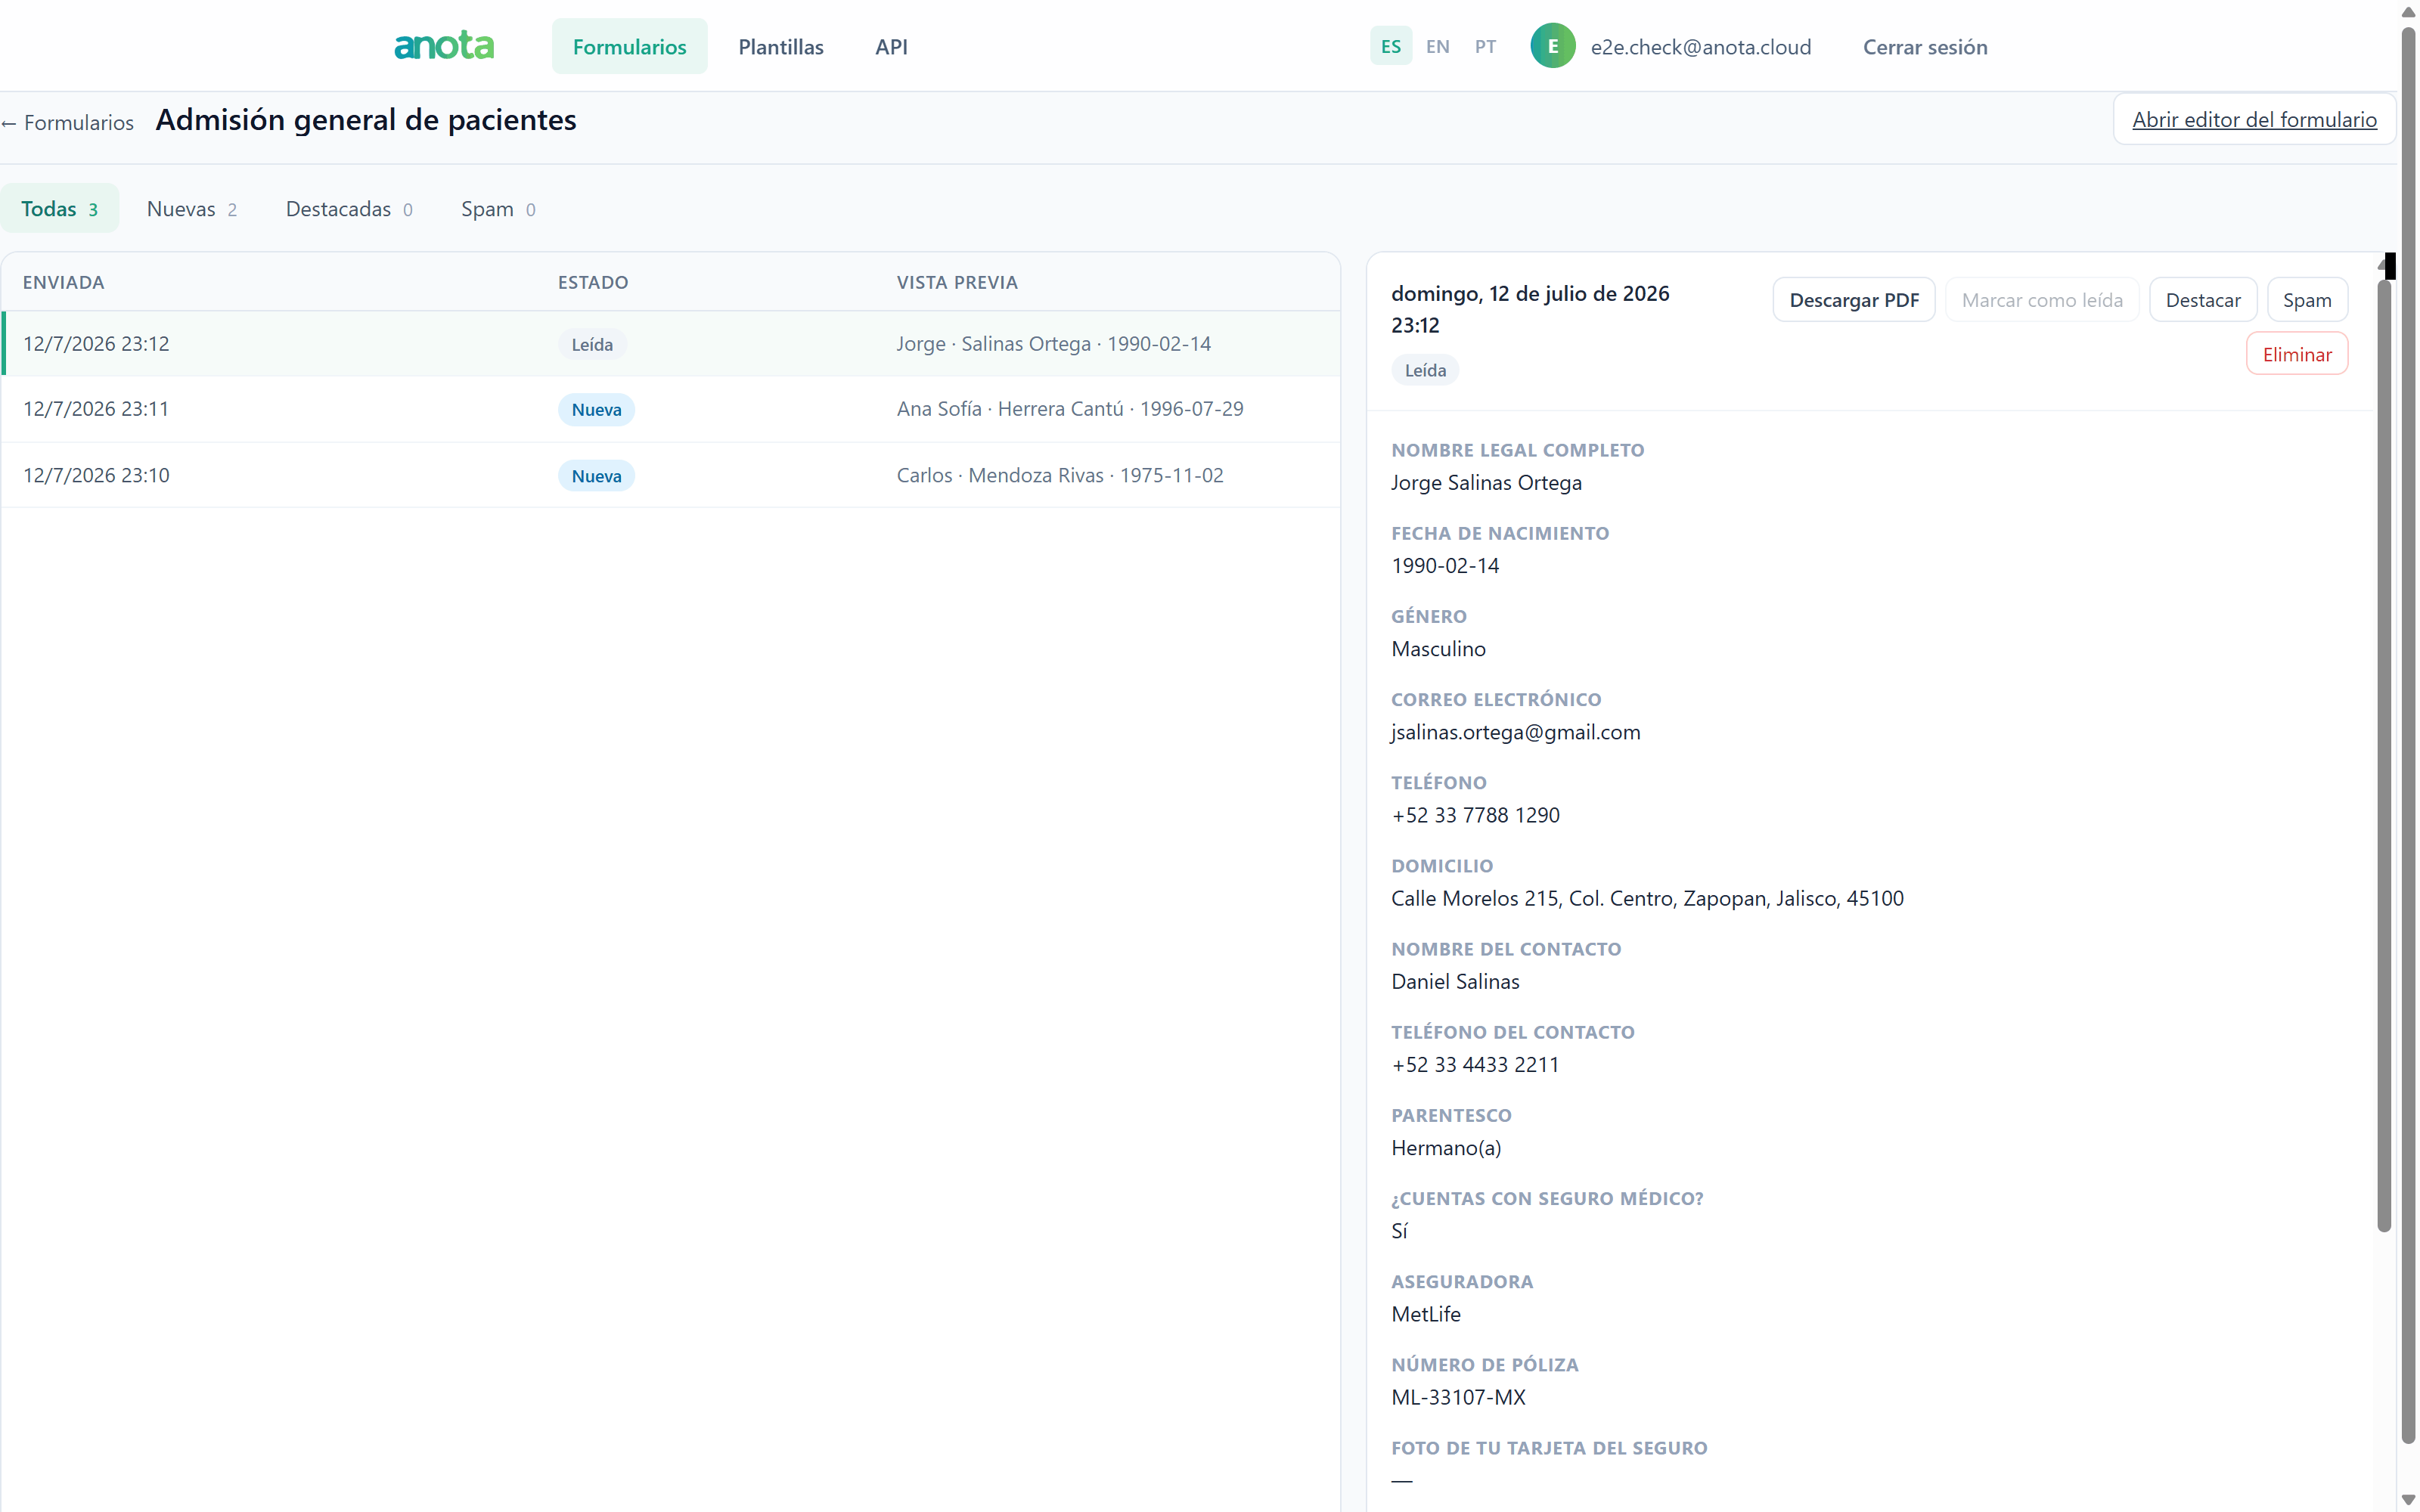Open the API navigation item
Screen dimensions: 2420x1512
pyautogui.click(x=891, y=46)
